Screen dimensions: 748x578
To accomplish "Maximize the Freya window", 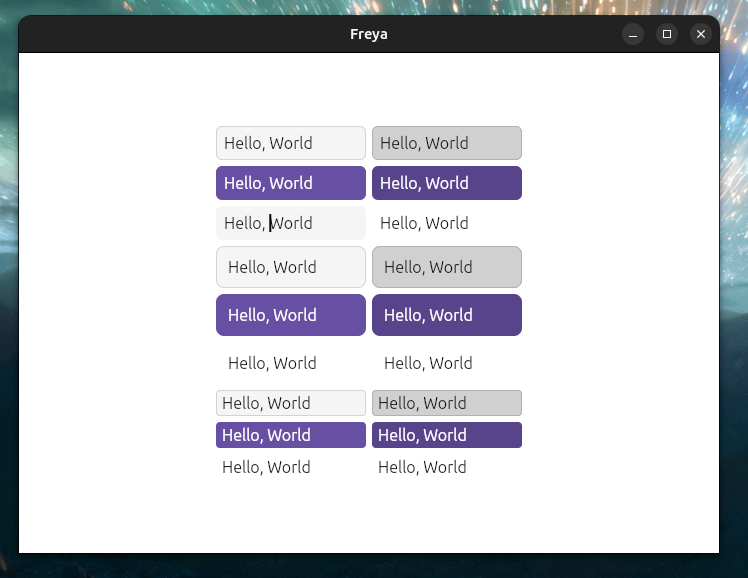I will pos(667,34).
